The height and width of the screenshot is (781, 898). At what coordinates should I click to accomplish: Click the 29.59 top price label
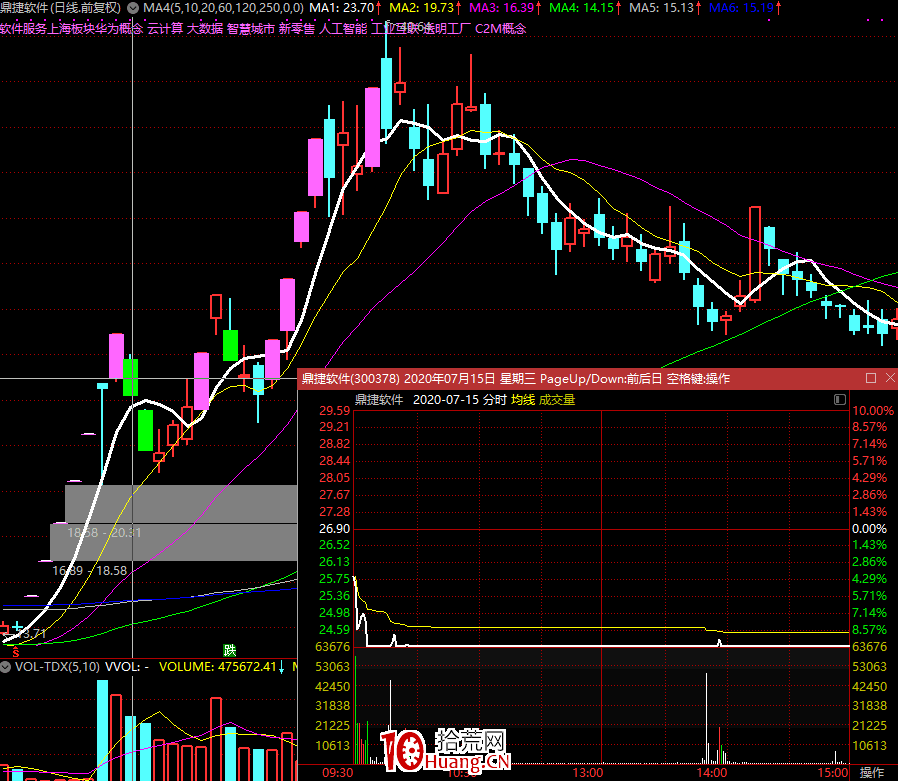coord(334,411)
